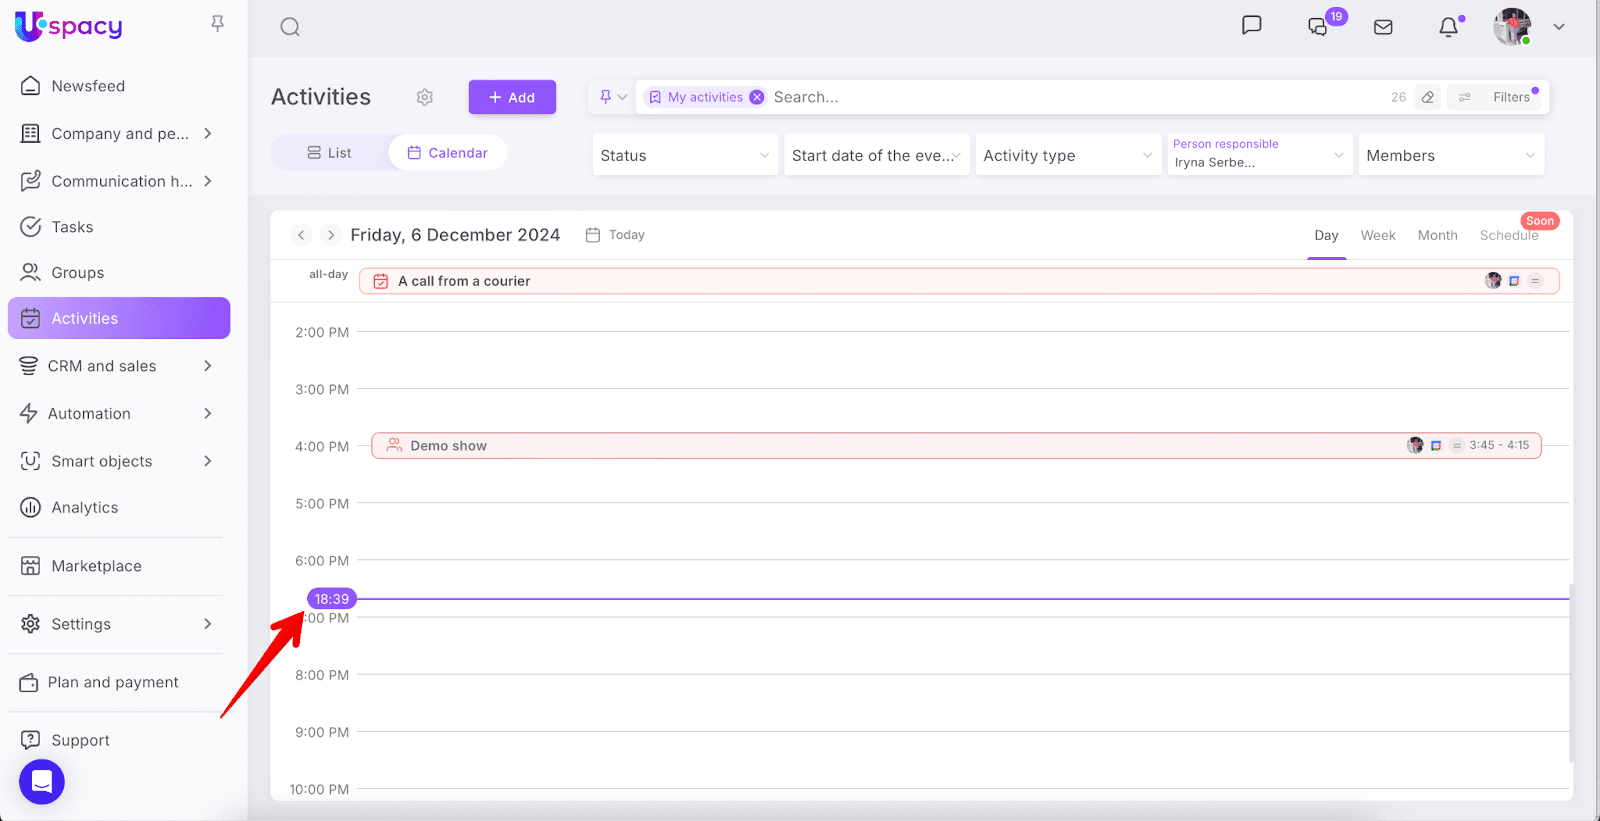Open the Status dropdown
The image size is (1600, 821).
(685, 155)
